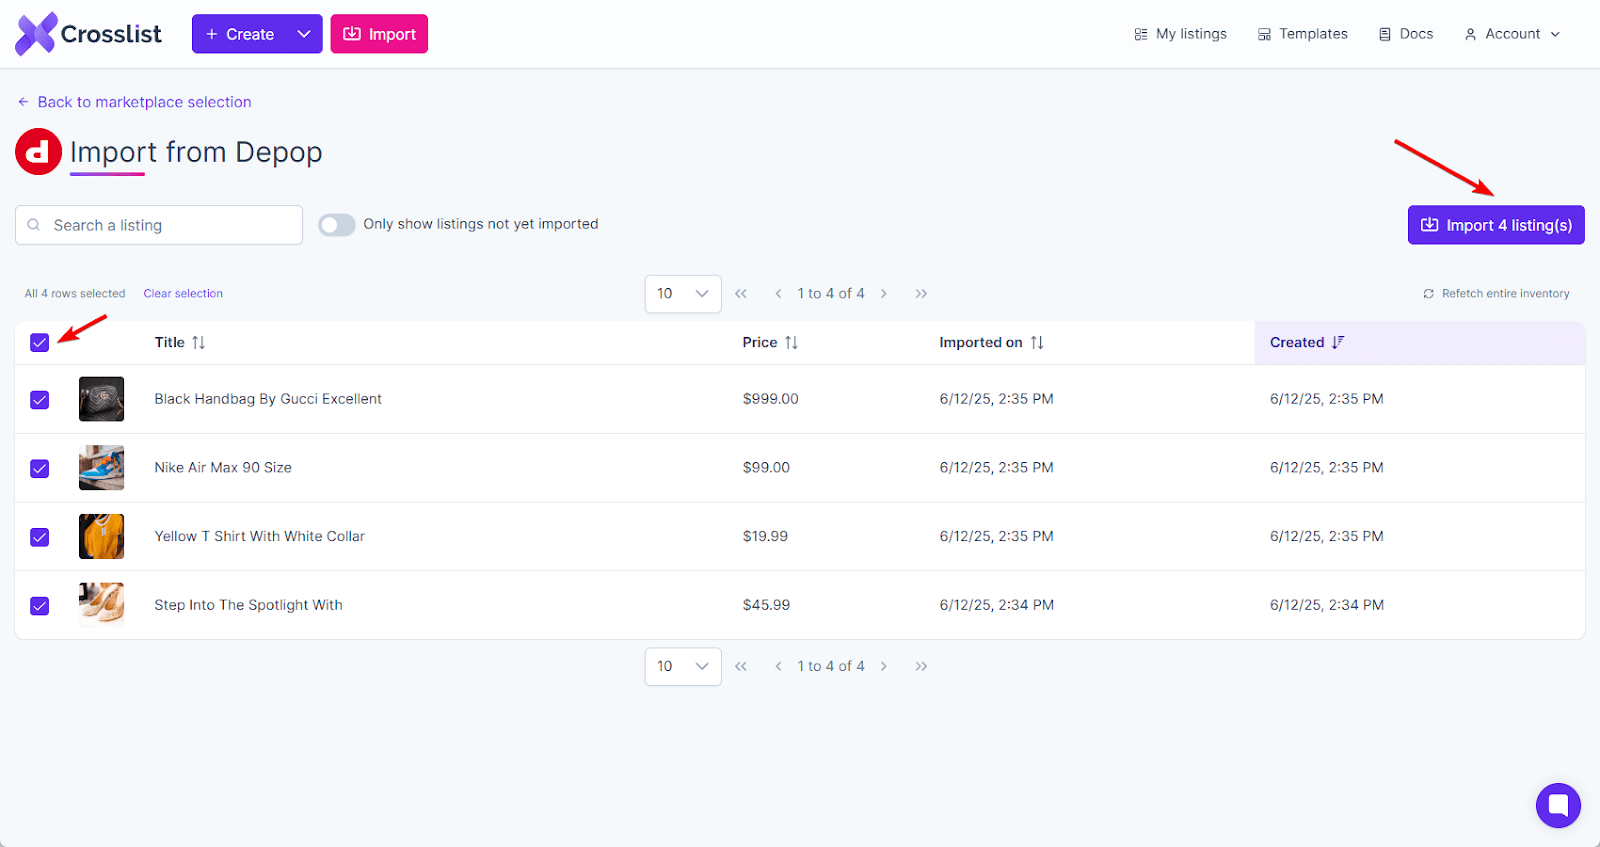This screenshot has width=1600, height=847.
Task: Toggle the select-all rows checkbox
Action: click(x=40, y=343)
